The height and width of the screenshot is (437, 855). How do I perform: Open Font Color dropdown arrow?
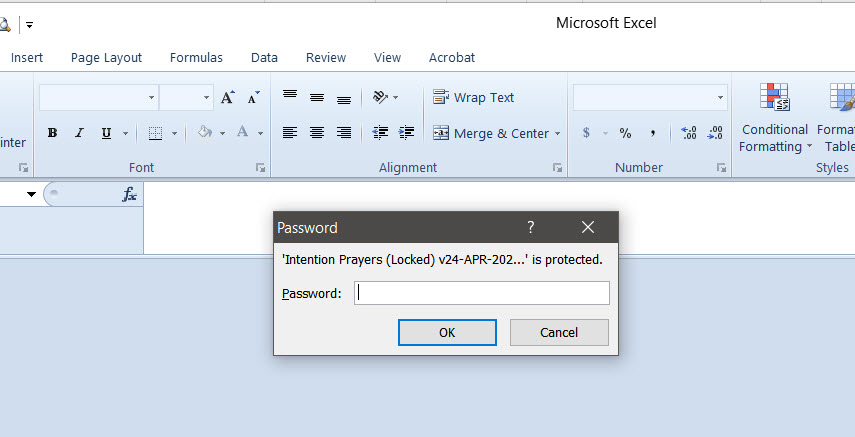pos(261,133)
